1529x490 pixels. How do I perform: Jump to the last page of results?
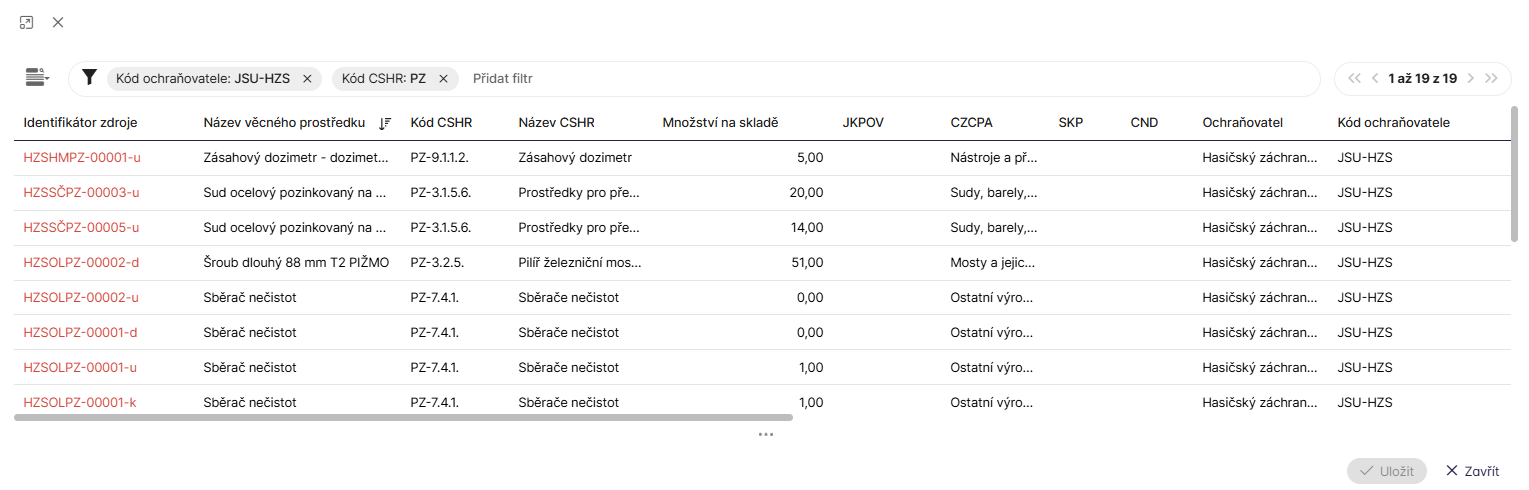pyautogui.click(x=1491, y=78)
